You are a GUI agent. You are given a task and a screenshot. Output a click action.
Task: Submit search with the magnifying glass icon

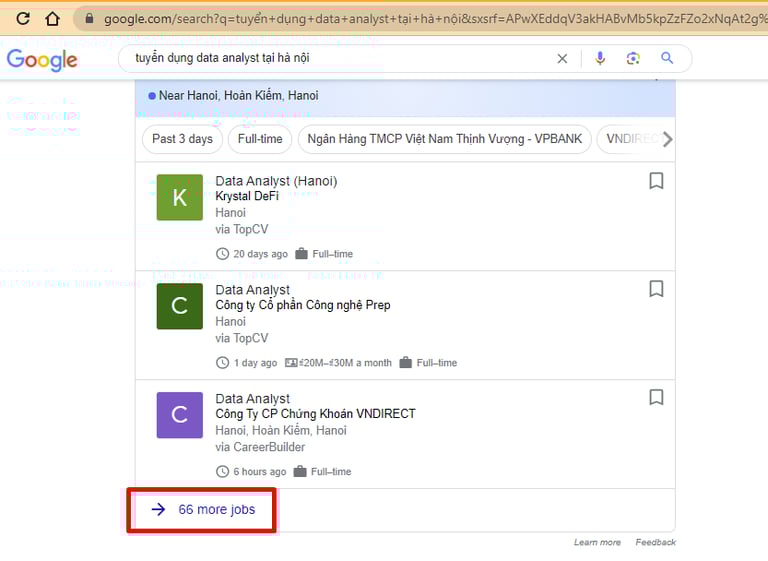point(667,58)
